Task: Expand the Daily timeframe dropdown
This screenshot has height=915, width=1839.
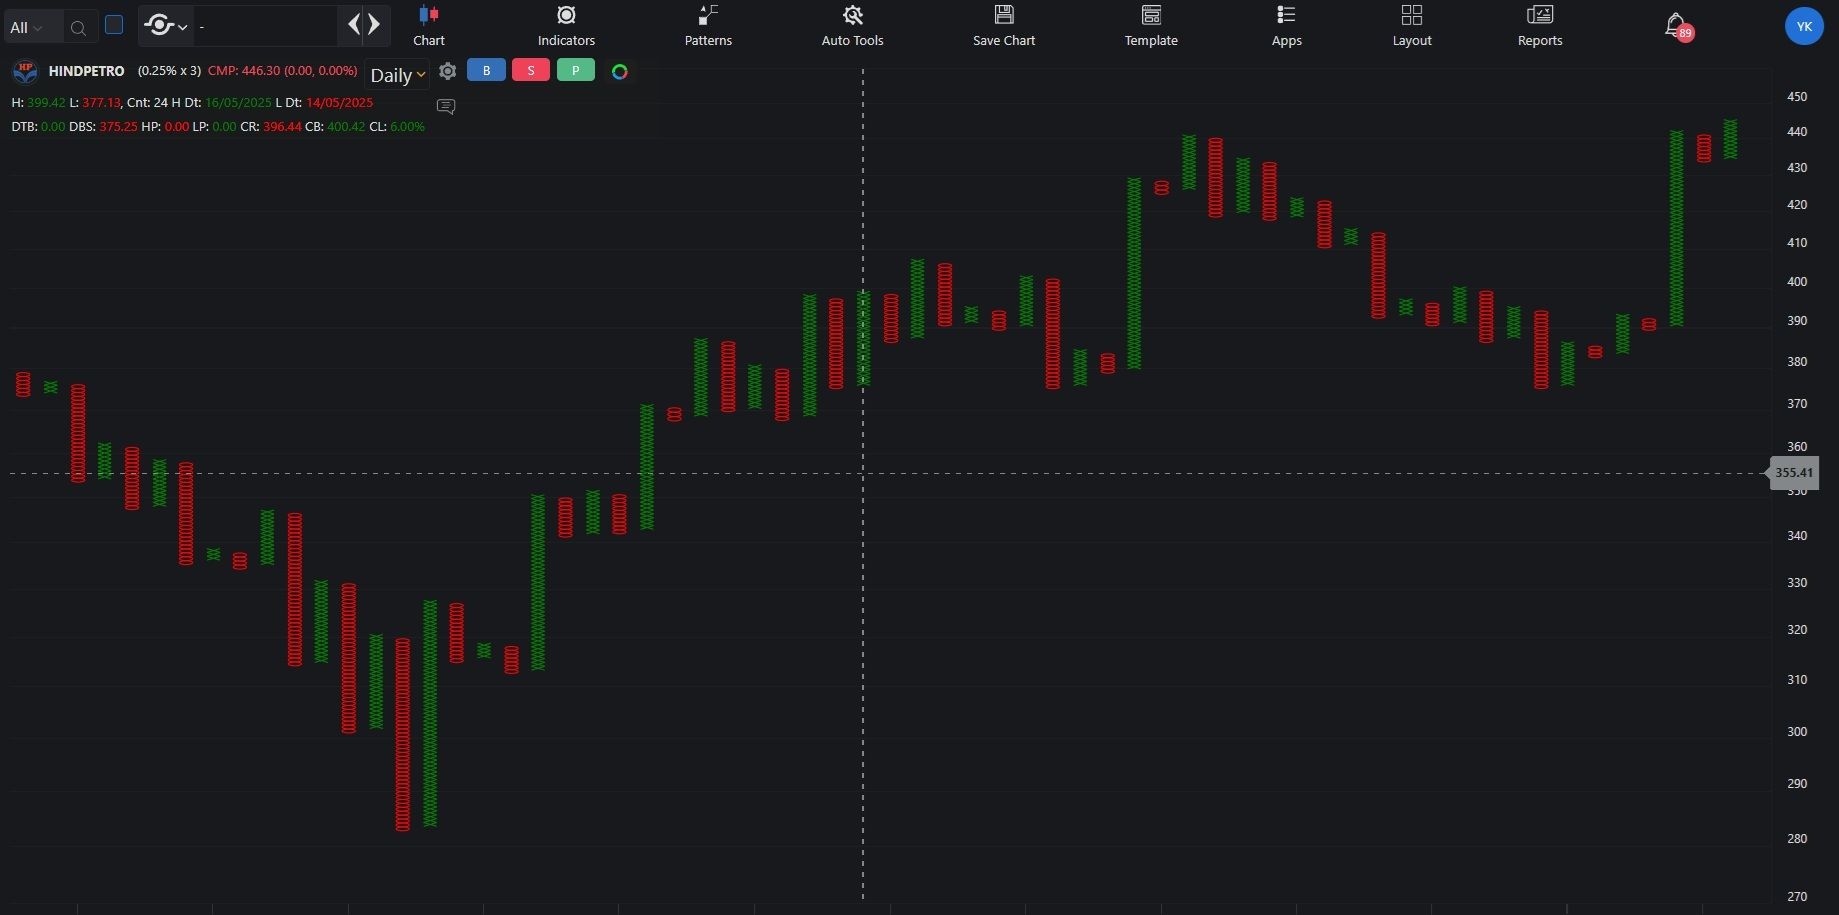Action: [x=397, y=75]
